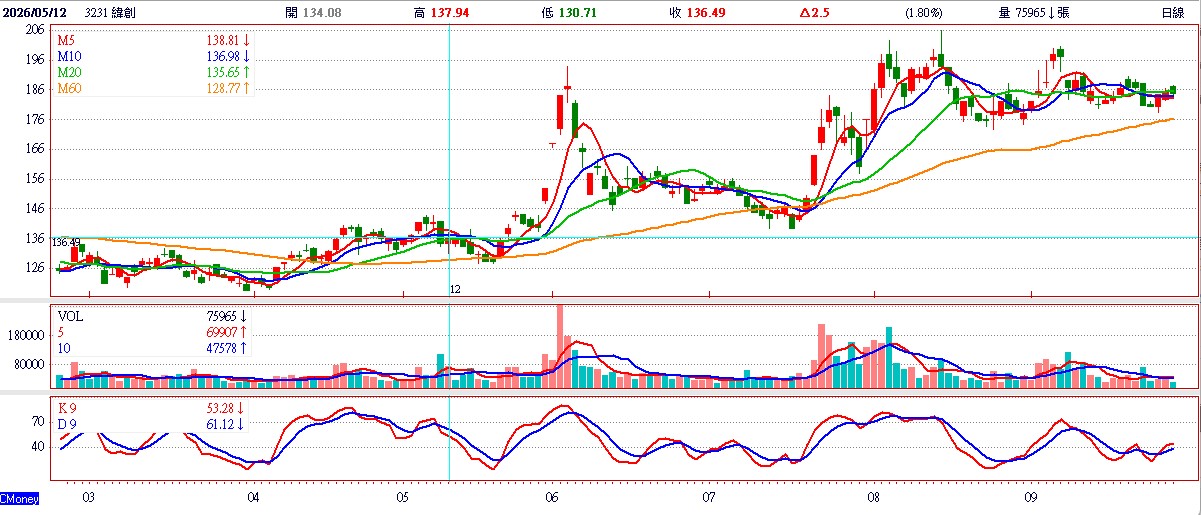Image resolution: width=1201 pixels, height=515 pixels.
Task: Click the 206 price axis label
Action: coord(35,30)
